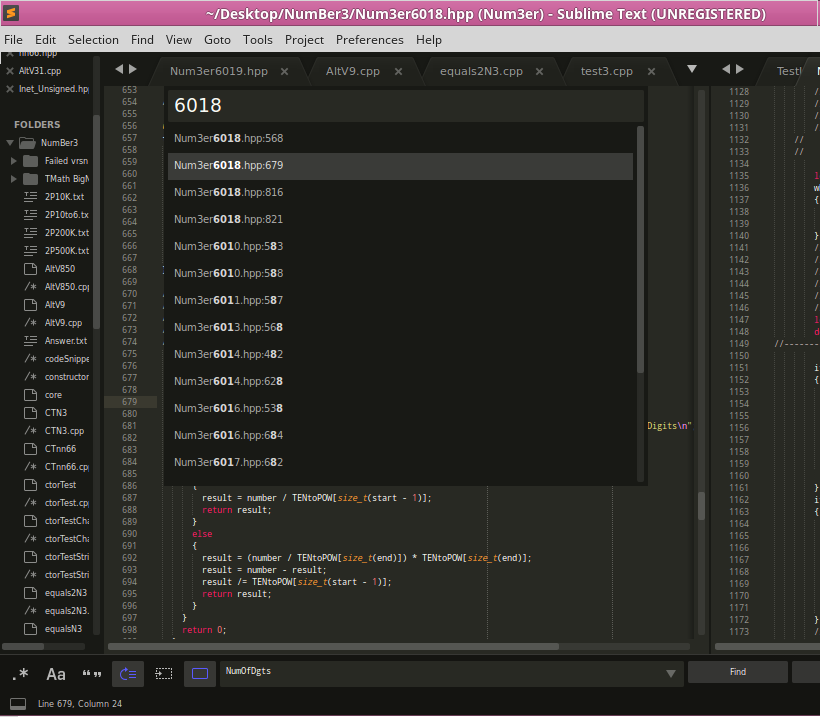Close the test3.cpp tab

click(653, 71)
